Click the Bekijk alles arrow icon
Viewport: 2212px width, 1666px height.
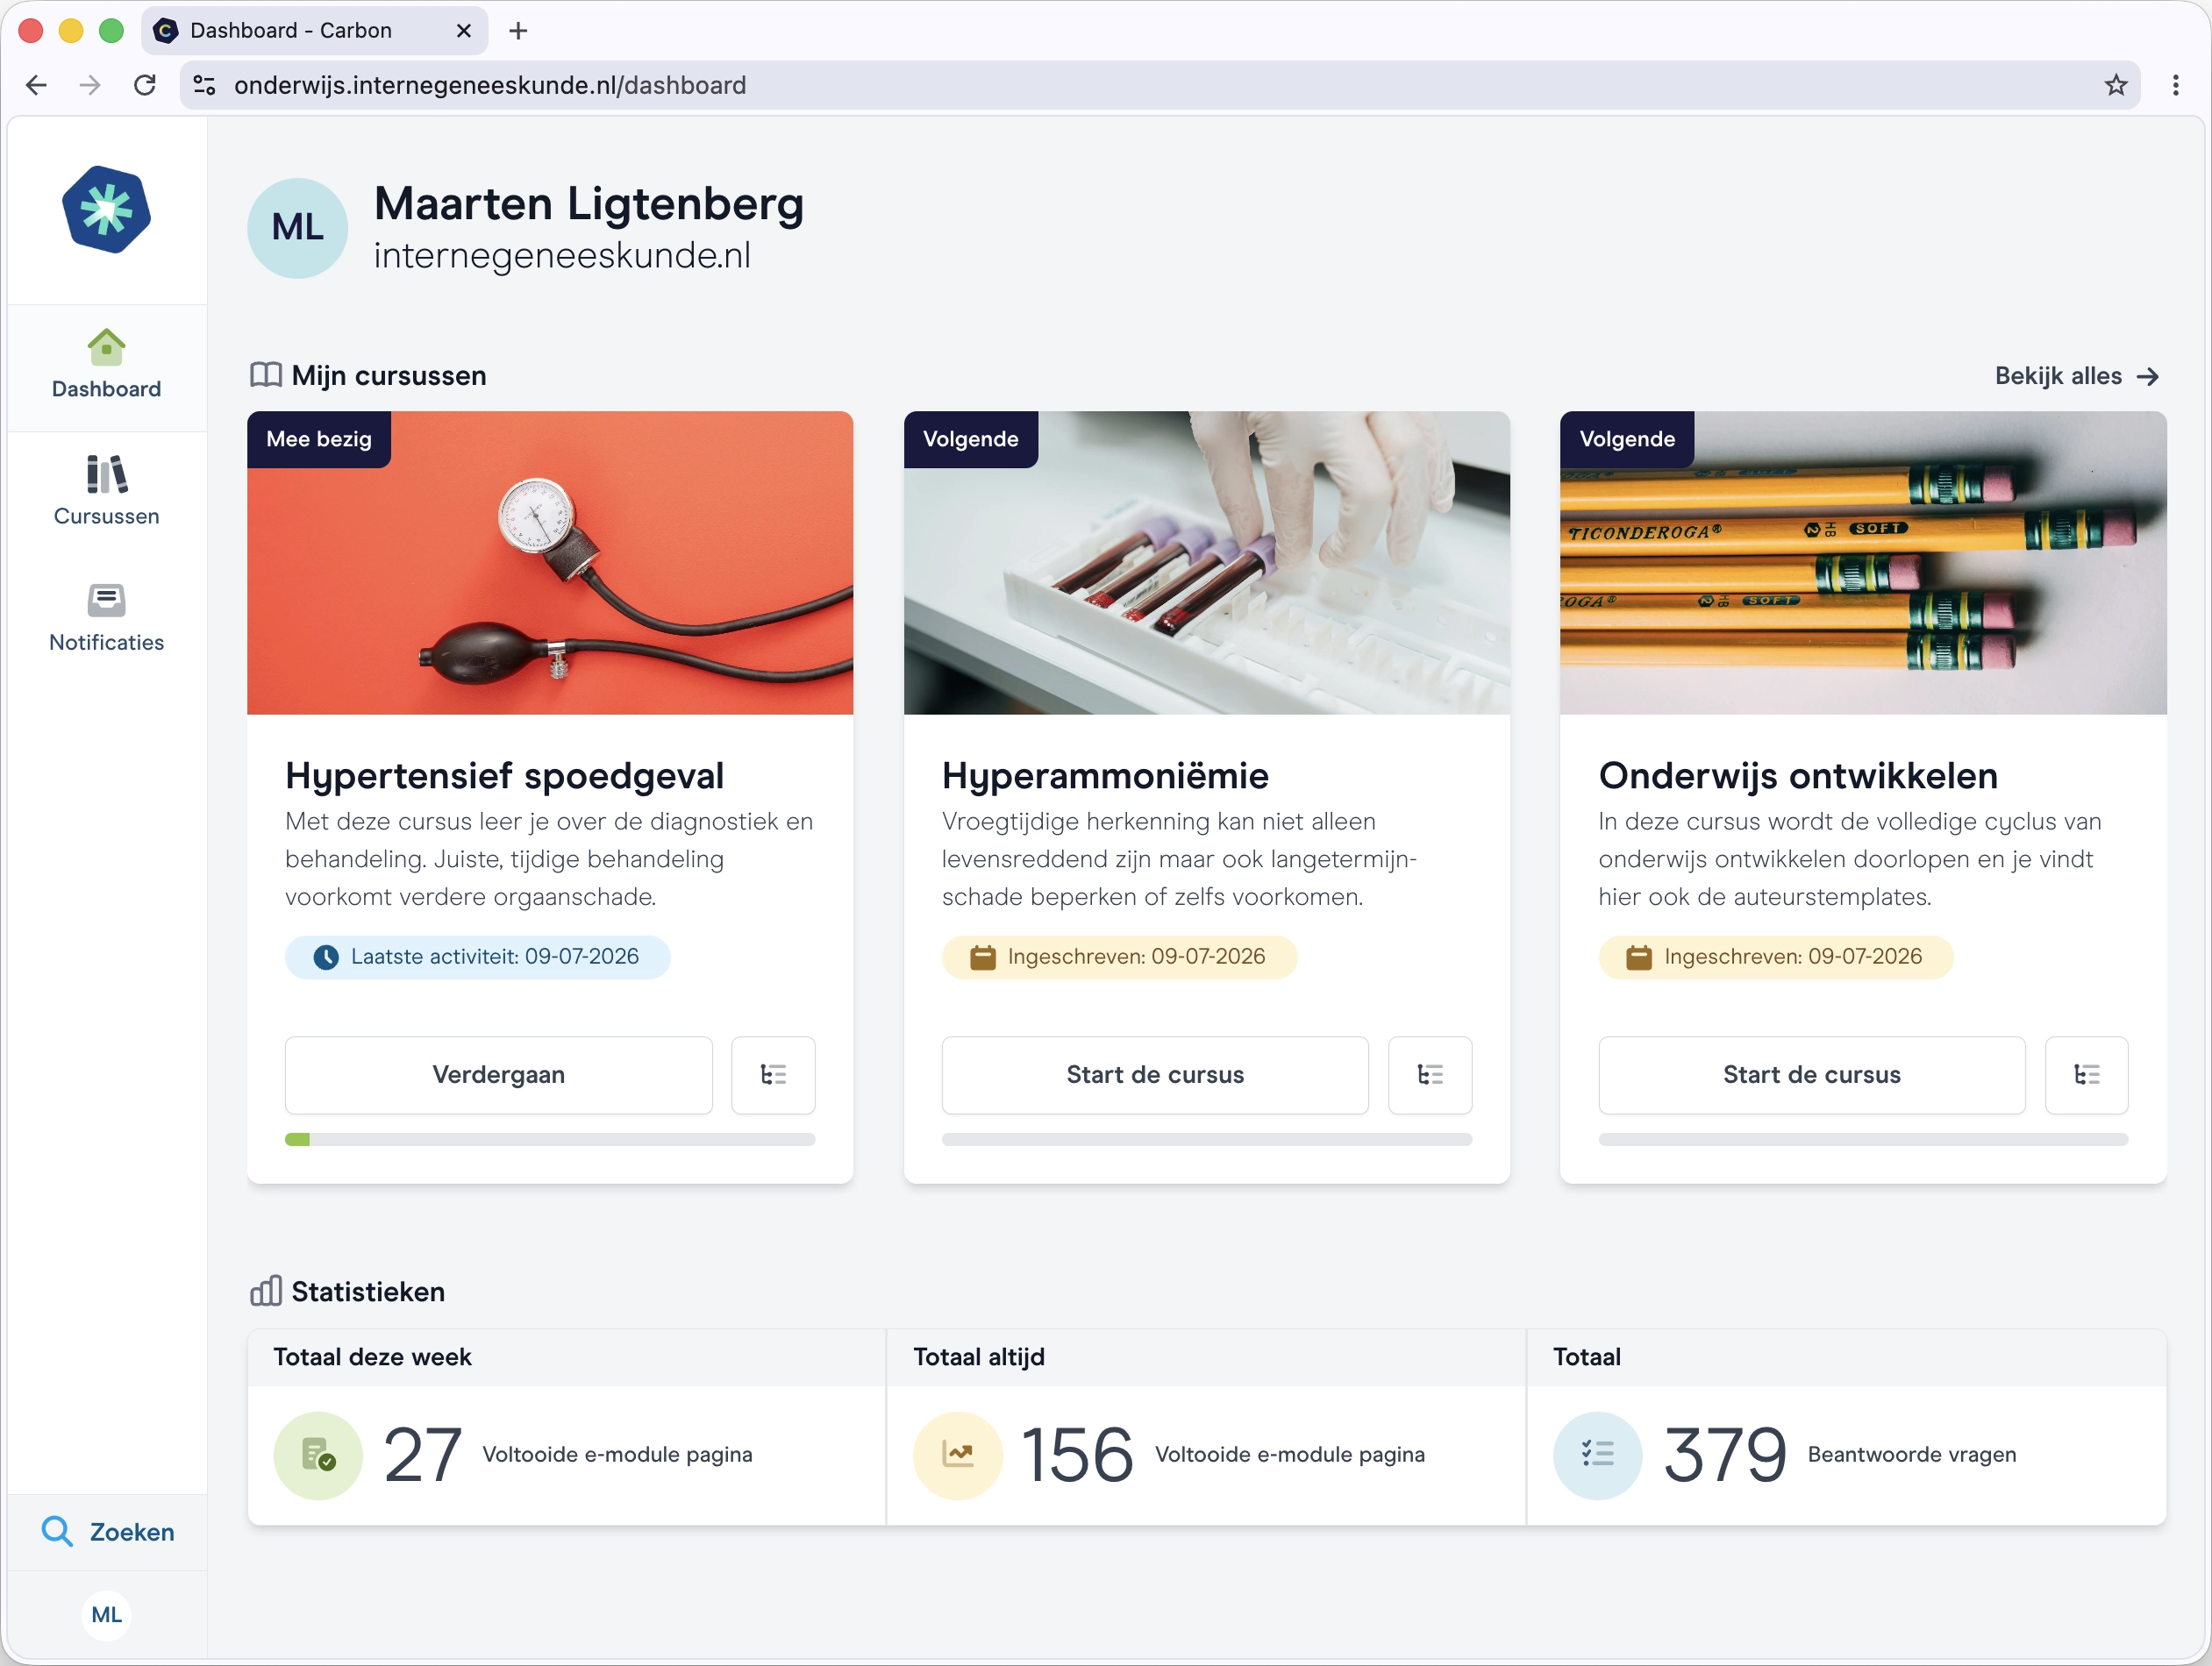point(2147,376)
